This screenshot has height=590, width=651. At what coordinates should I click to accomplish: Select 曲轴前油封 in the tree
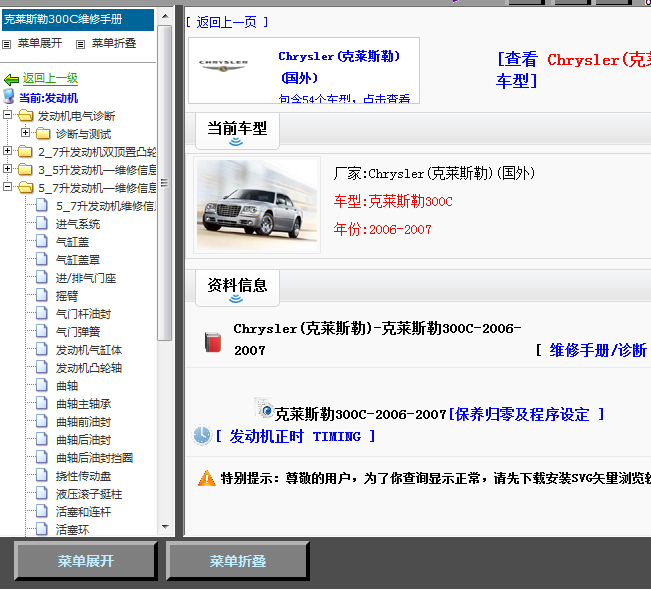click(83, 422)
